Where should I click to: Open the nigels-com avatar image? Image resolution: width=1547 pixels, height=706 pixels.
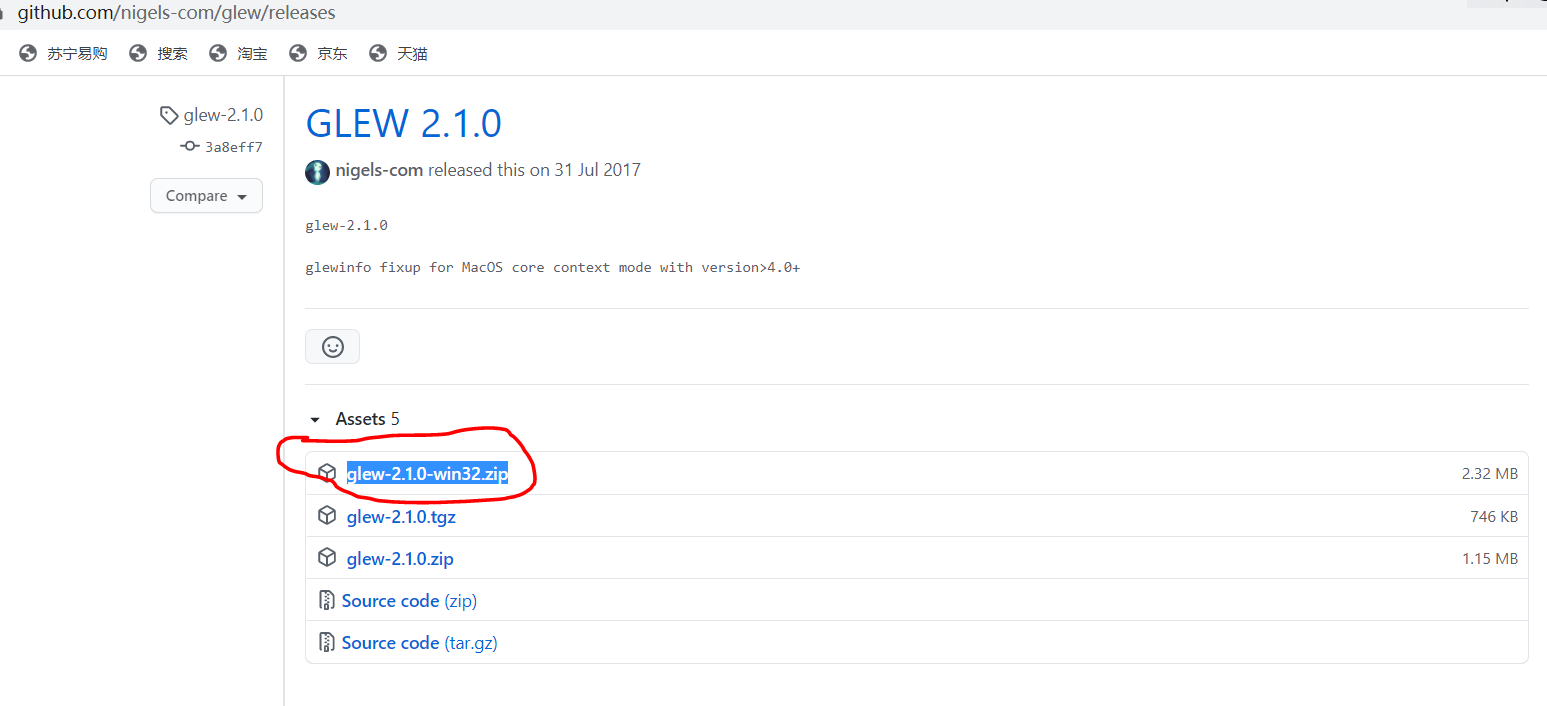tap(317, 171)
